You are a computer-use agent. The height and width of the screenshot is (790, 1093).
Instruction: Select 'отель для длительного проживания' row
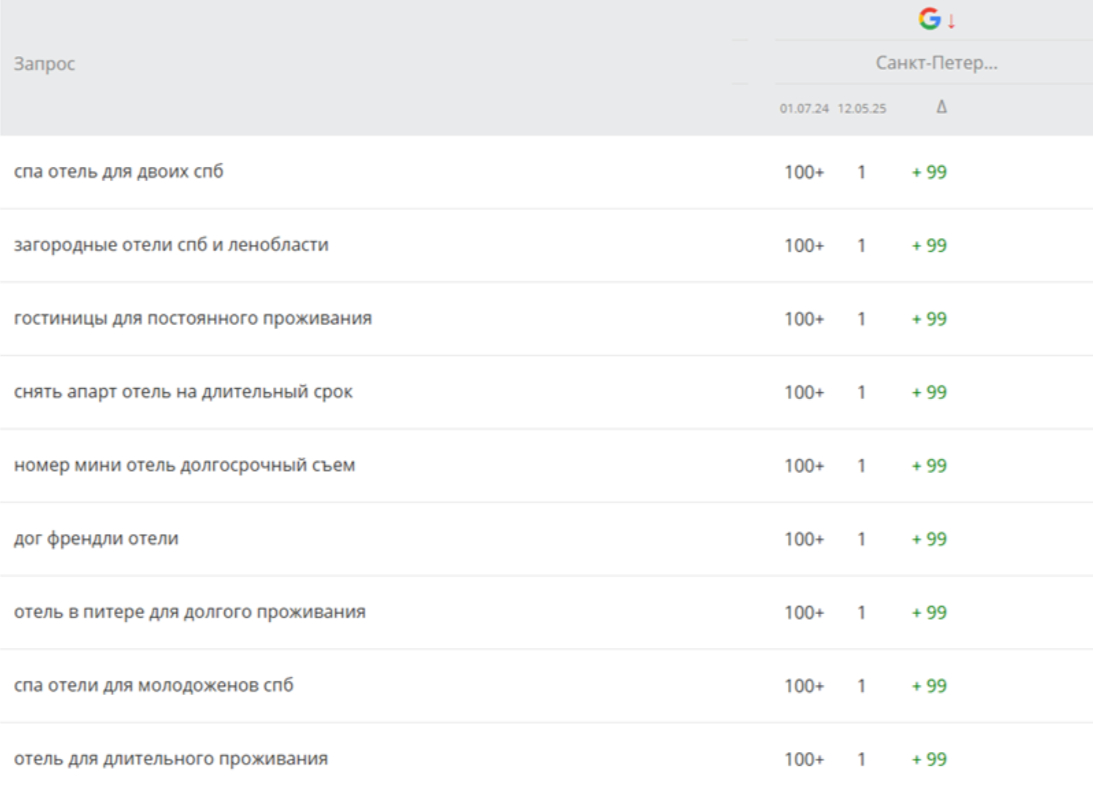[x=171, y=759]
